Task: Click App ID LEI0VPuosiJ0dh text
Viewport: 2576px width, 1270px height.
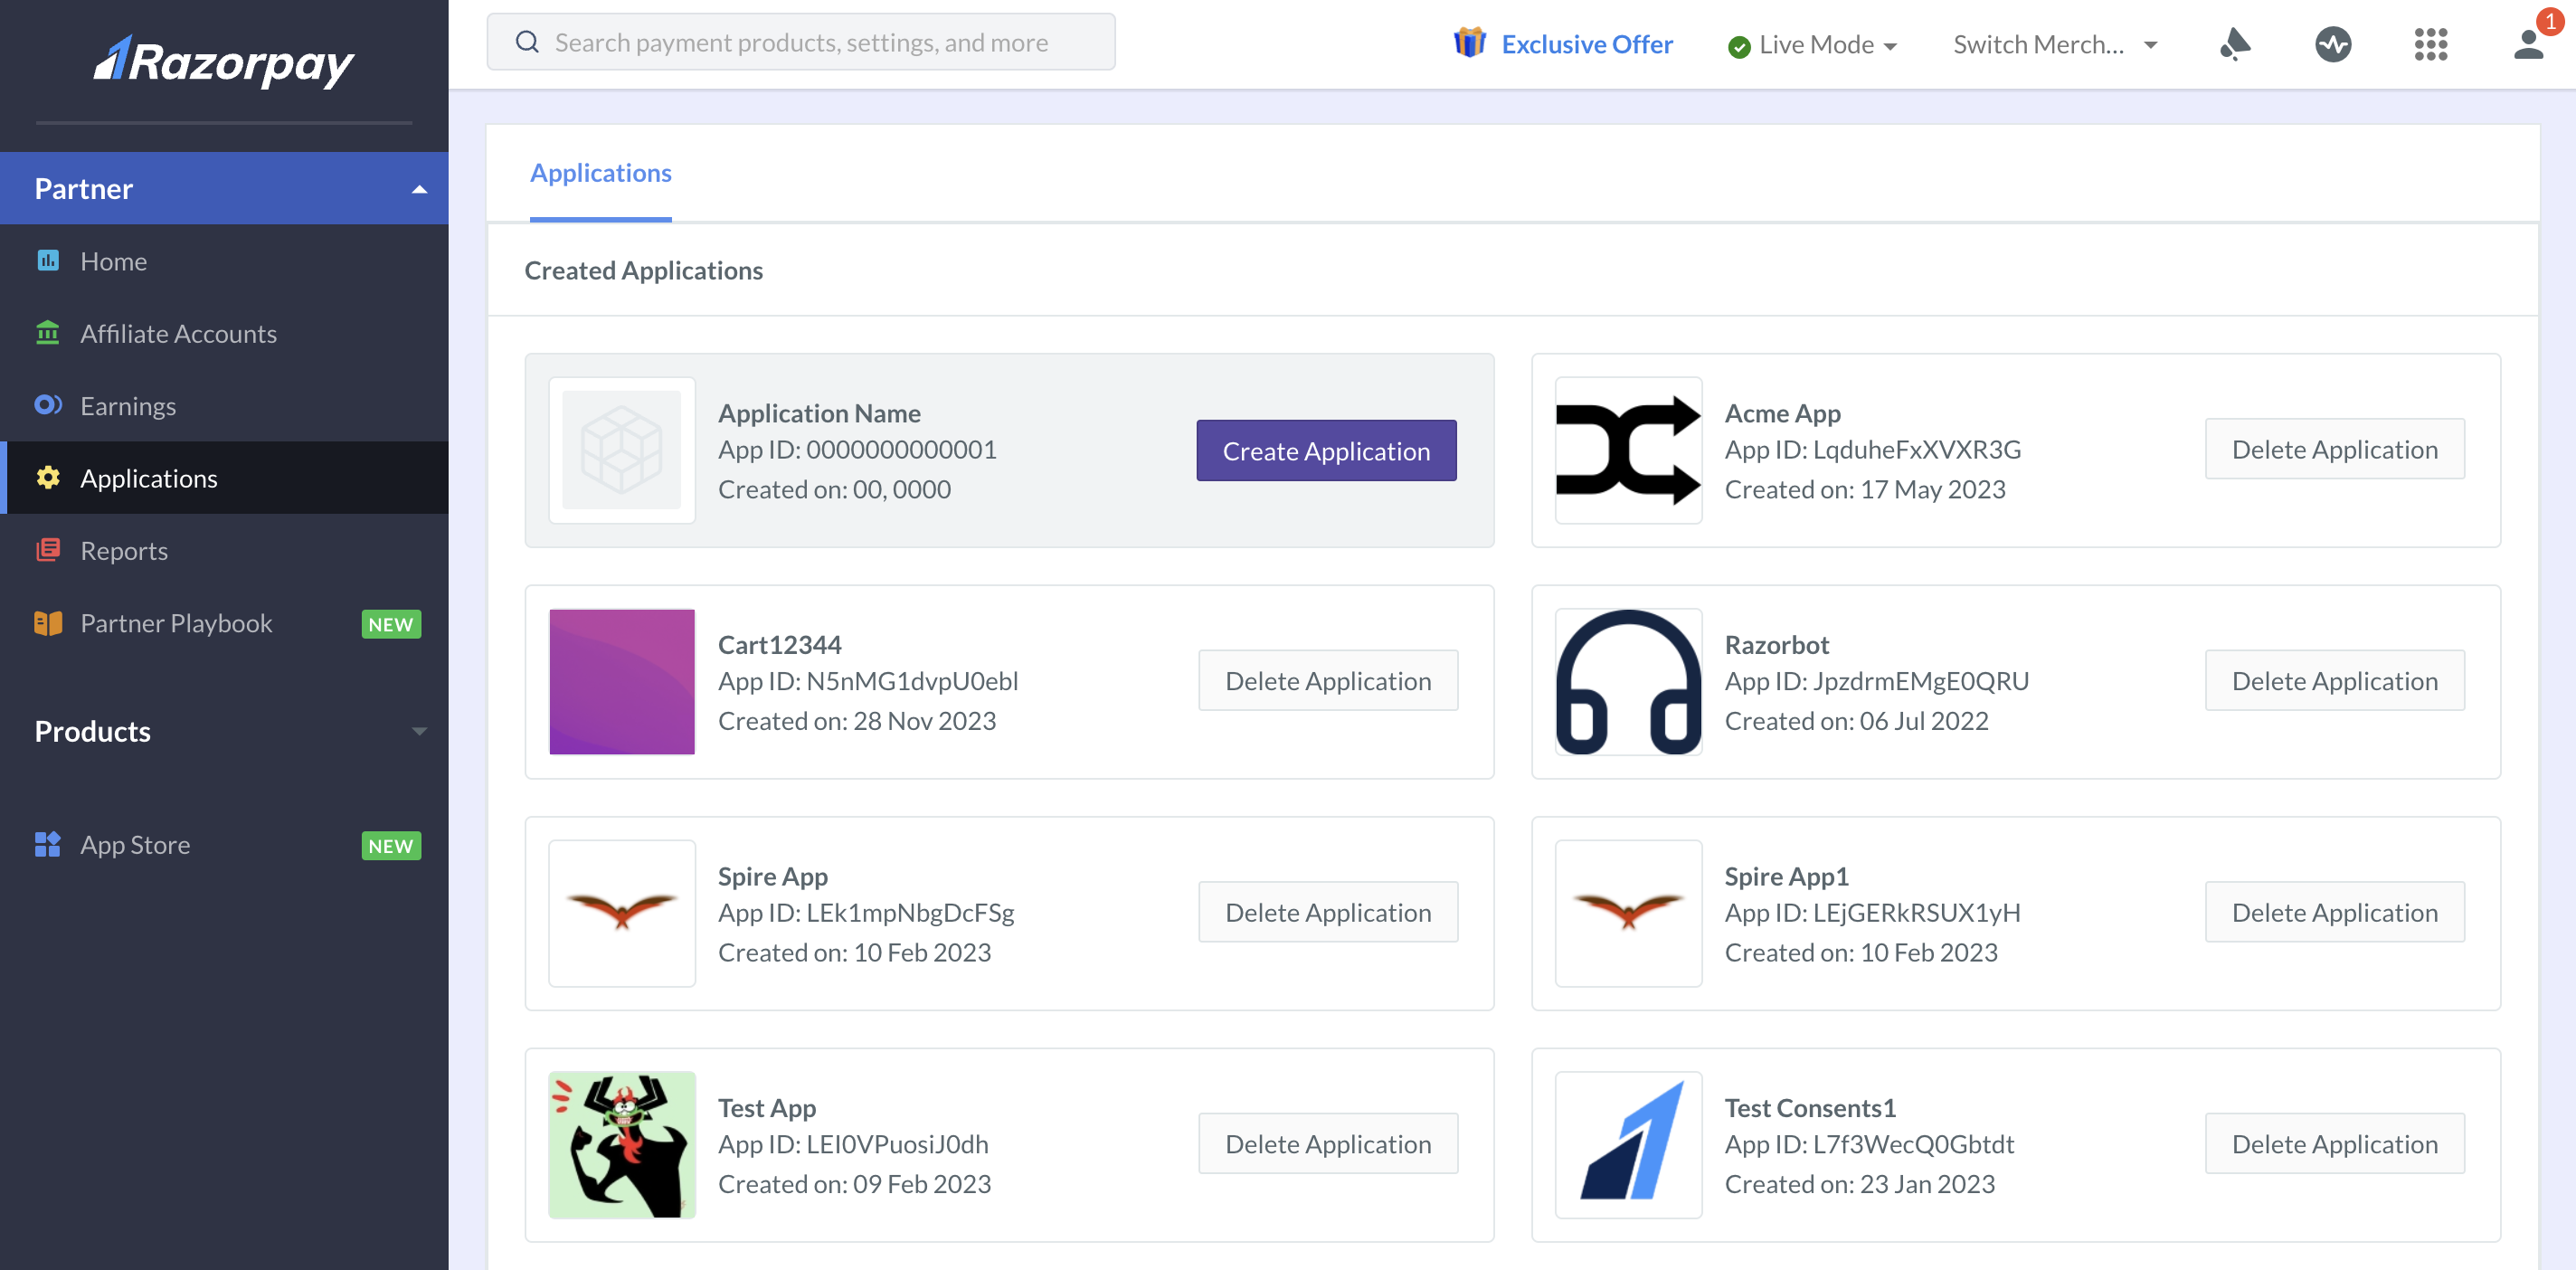Action: tap(853, 1143)
